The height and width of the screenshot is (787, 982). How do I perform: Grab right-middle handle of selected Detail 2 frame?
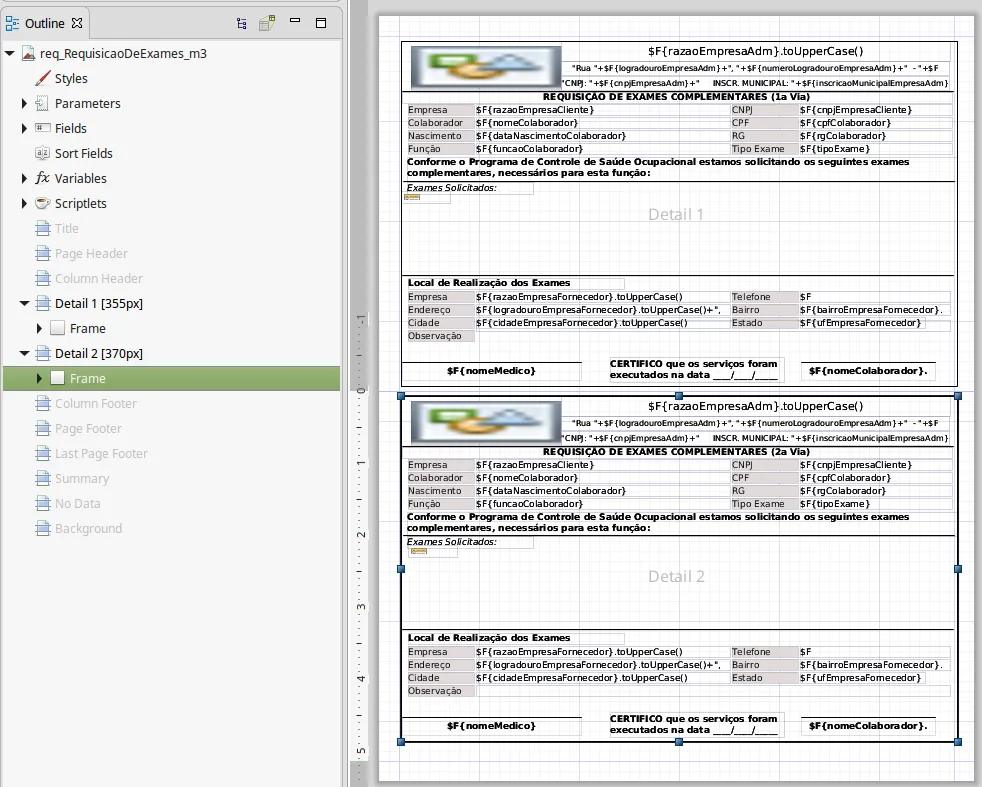click(958, 568)
